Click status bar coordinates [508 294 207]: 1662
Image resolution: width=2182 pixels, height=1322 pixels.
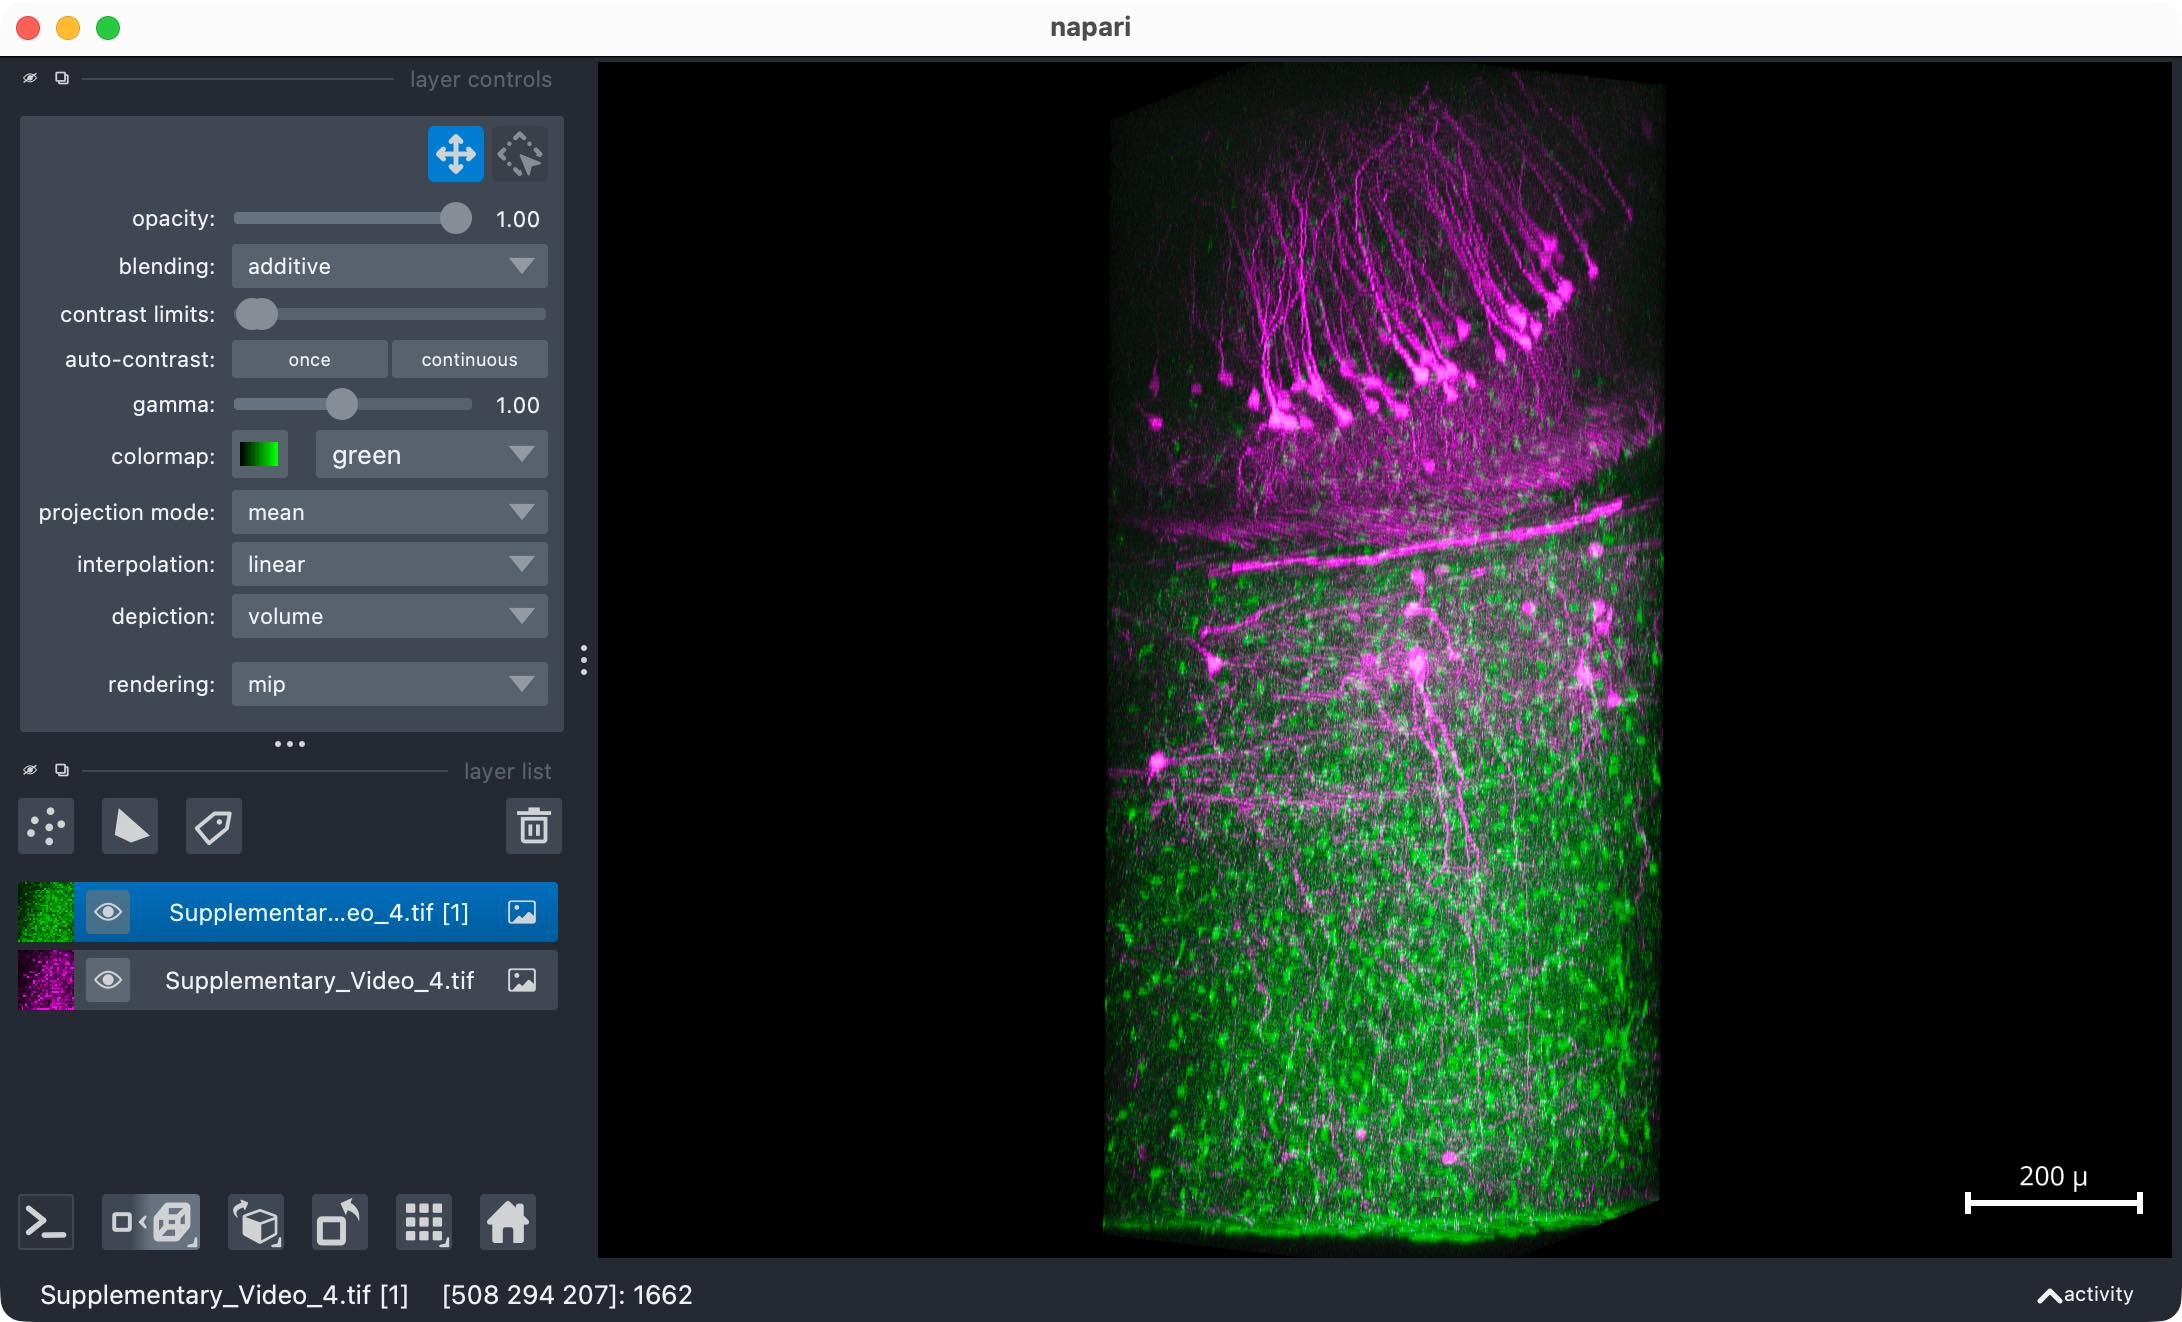click(x=567, y=1295)
